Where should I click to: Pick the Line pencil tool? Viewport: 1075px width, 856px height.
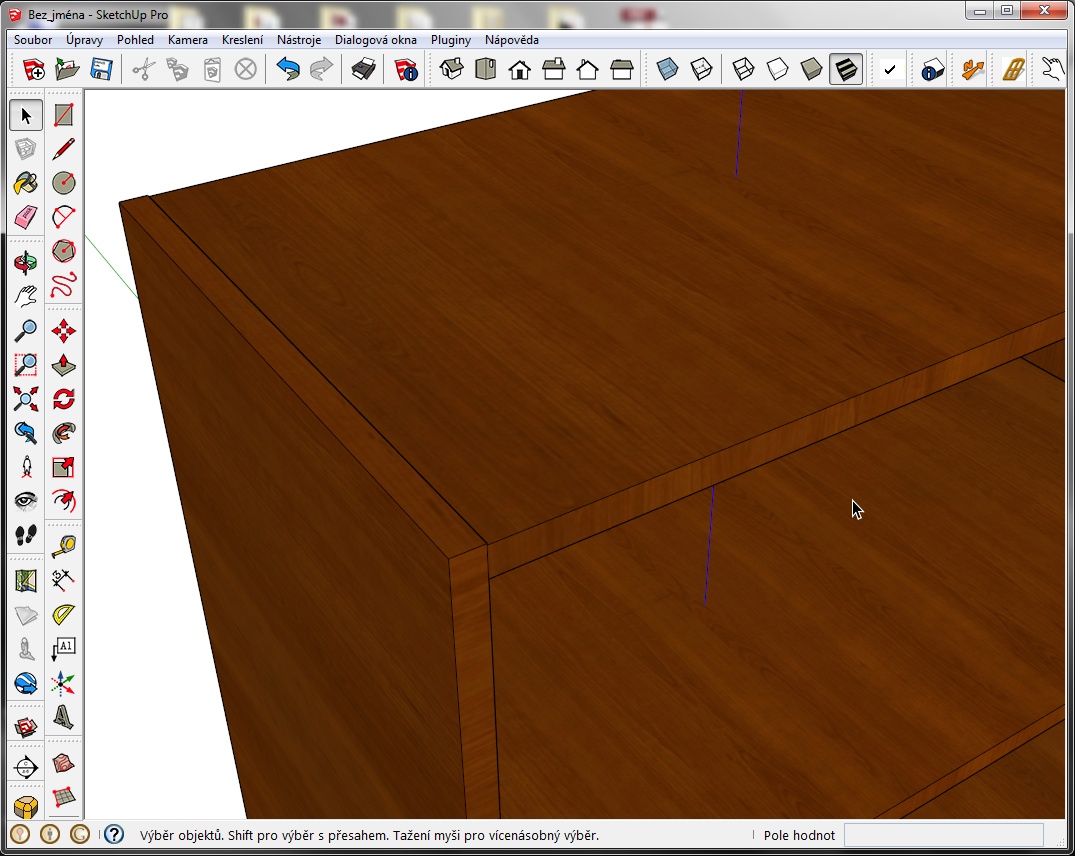pos(64,149)
